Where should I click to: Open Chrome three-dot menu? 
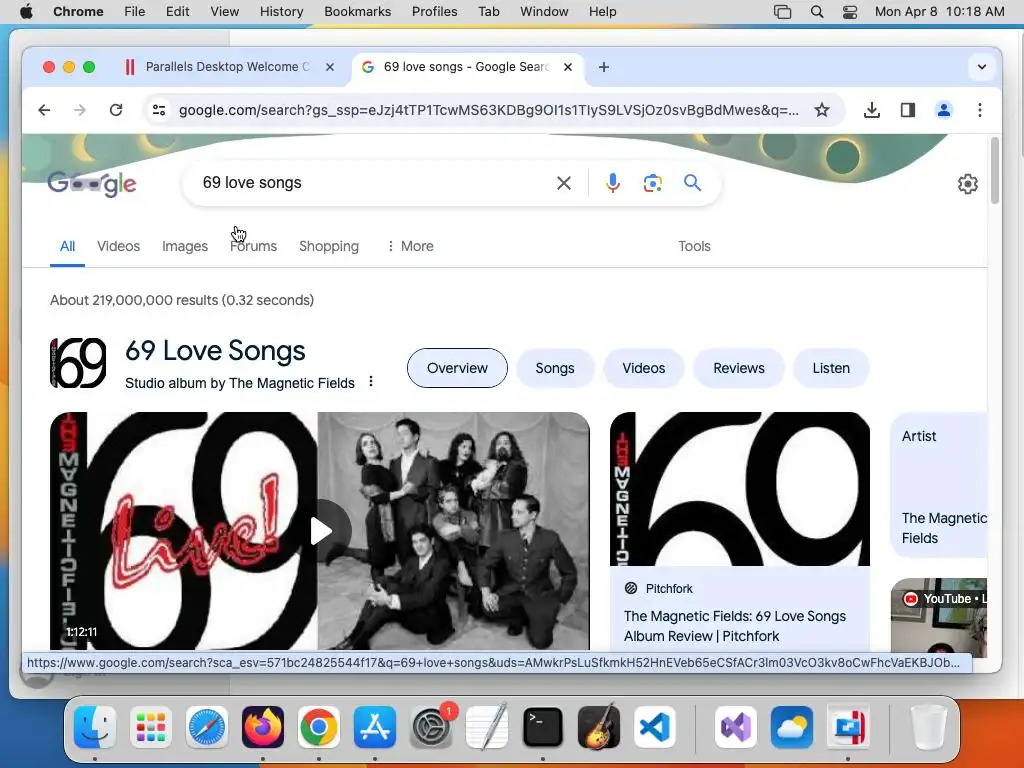(x=980, y=110)
